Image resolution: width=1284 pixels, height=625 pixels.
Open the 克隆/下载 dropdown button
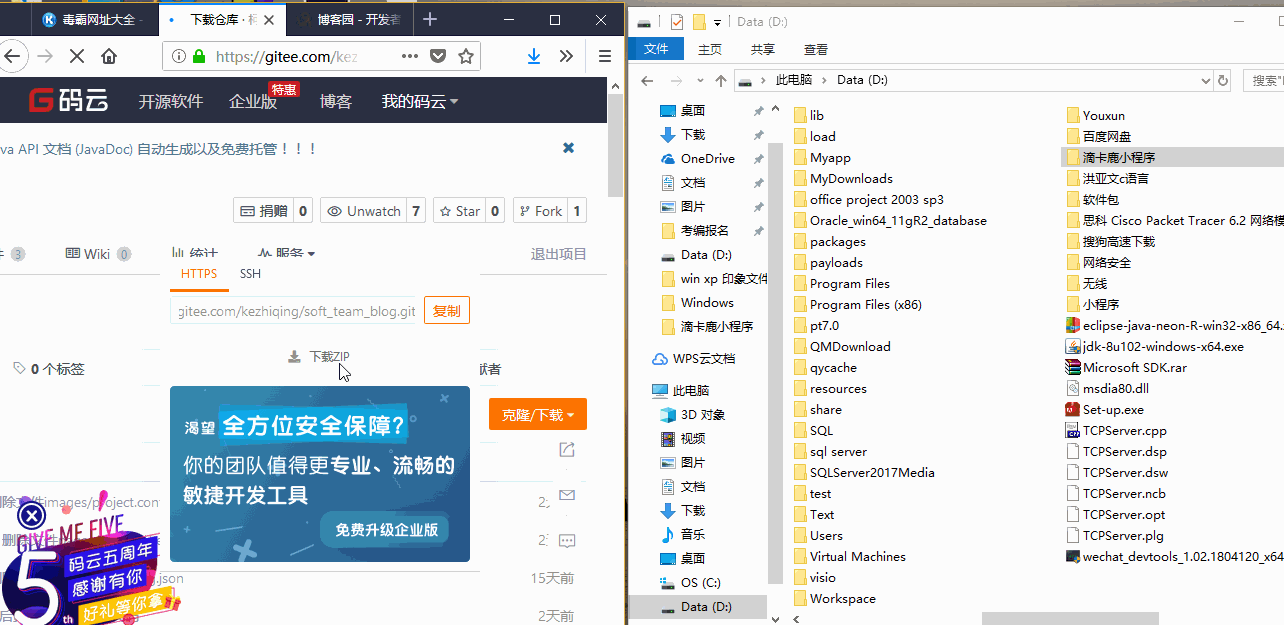pos(538,414)
